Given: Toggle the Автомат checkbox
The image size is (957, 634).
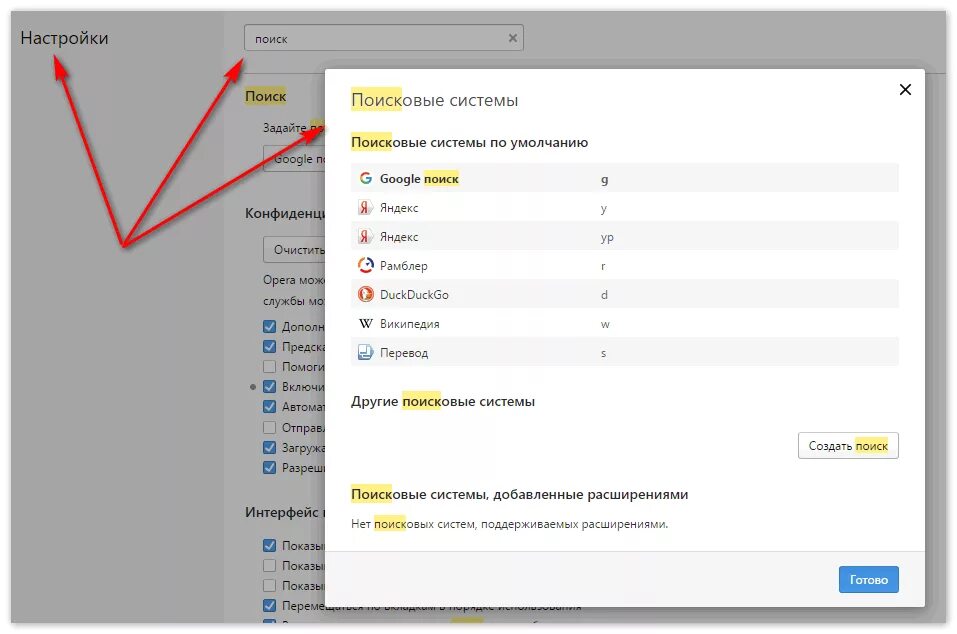Looking at the screenshot, I should (269, 407).
